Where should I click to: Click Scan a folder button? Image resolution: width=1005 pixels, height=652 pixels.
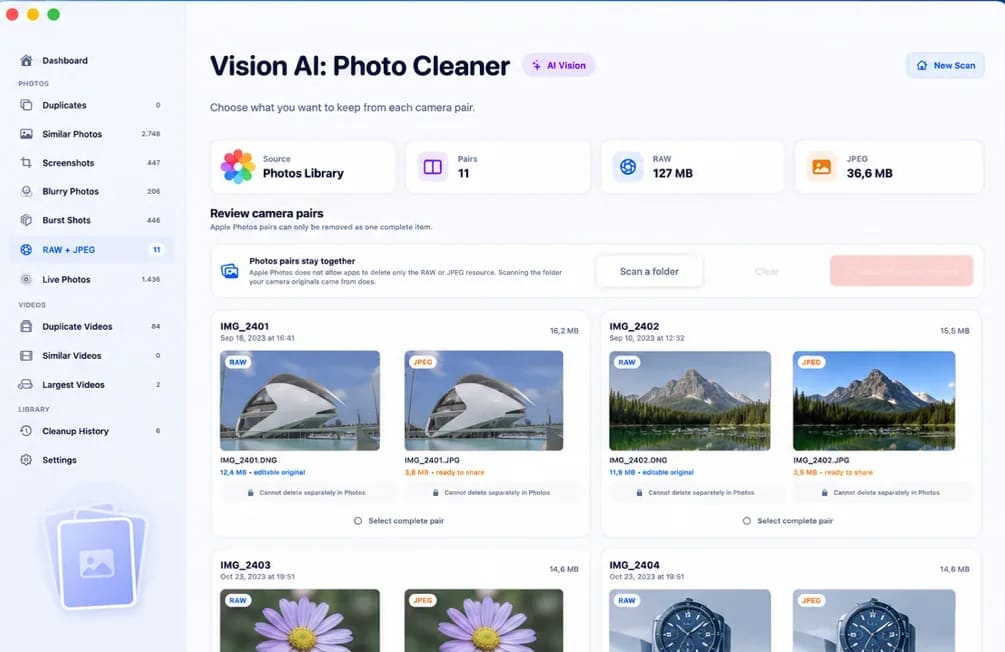(649, 271)
